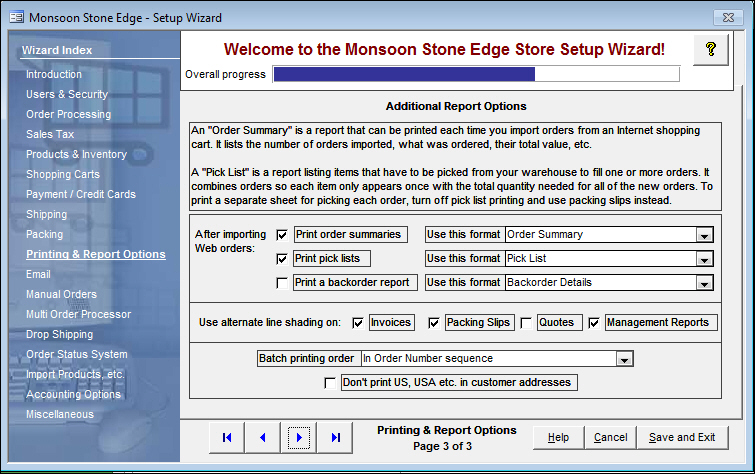Click the Overall progress bar

click(x=476, y=74)
